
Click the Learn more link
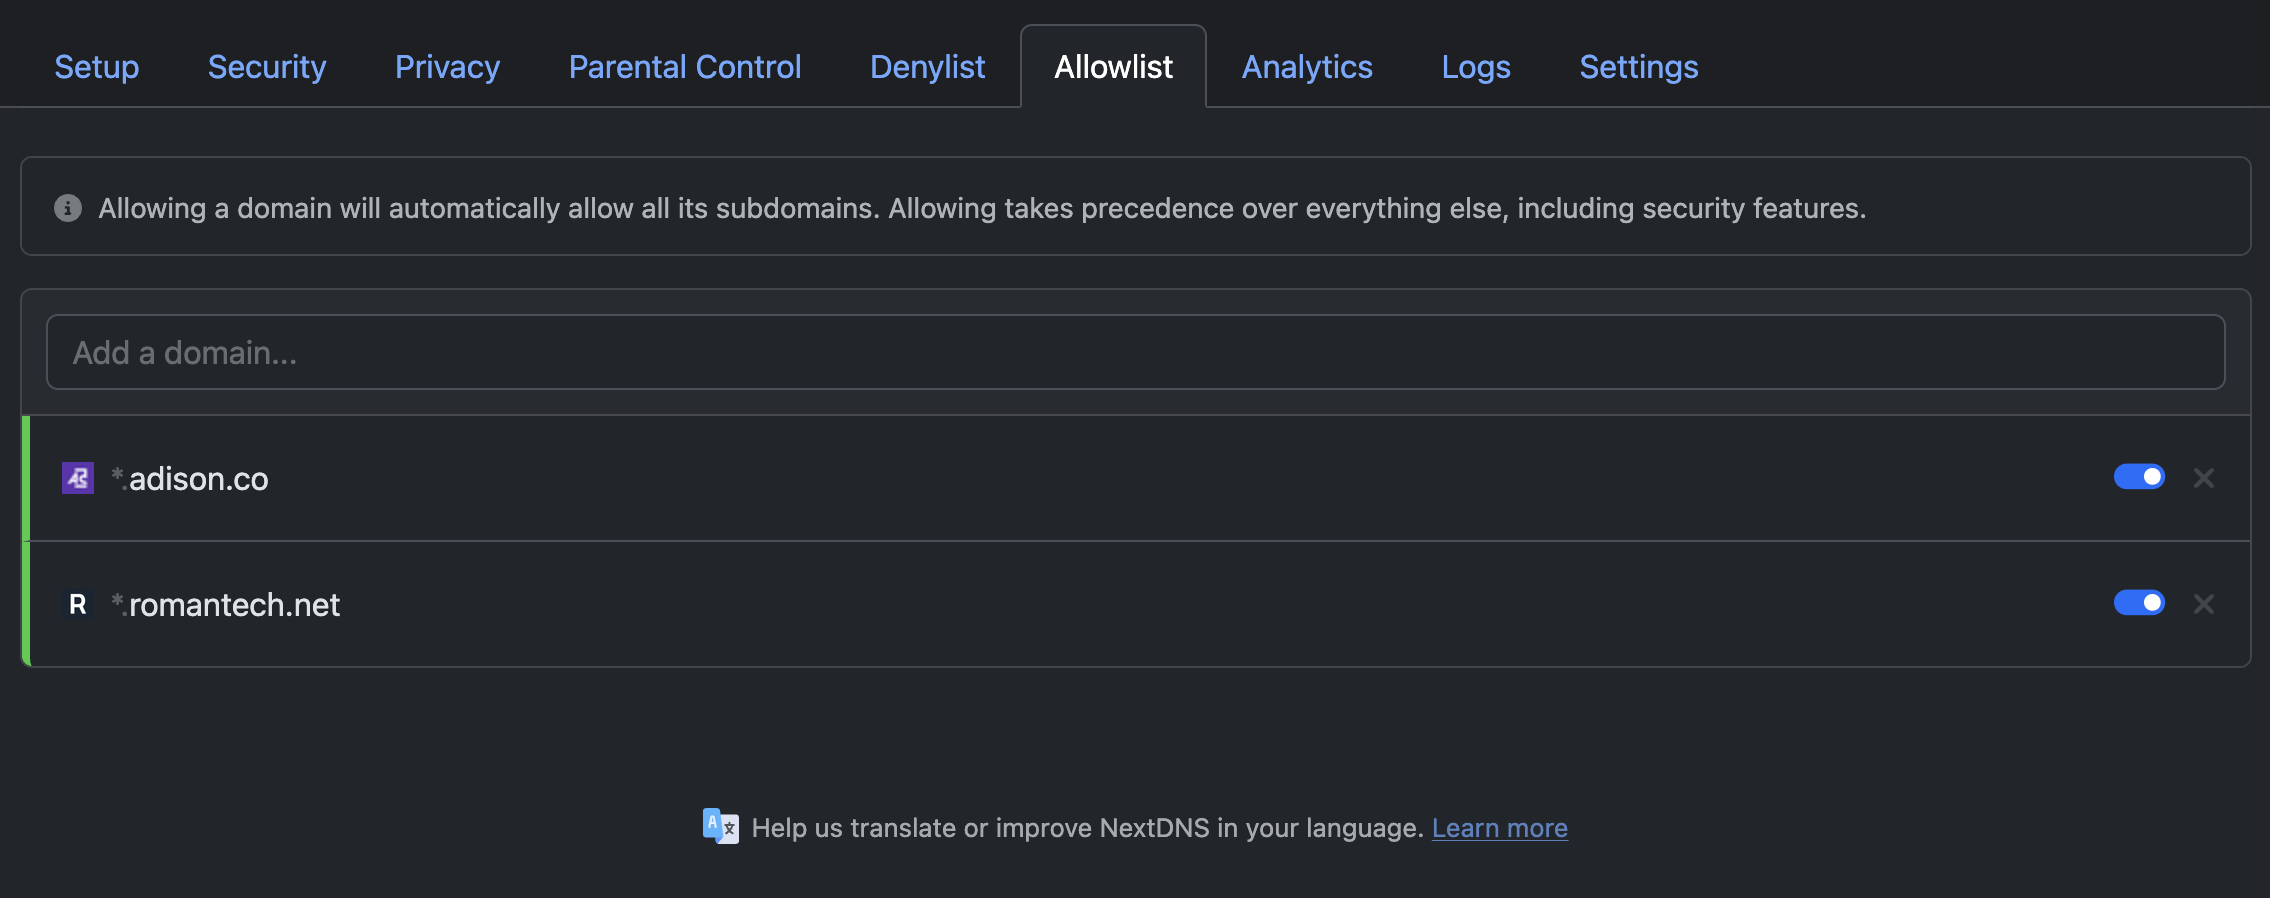point(1499,827)
